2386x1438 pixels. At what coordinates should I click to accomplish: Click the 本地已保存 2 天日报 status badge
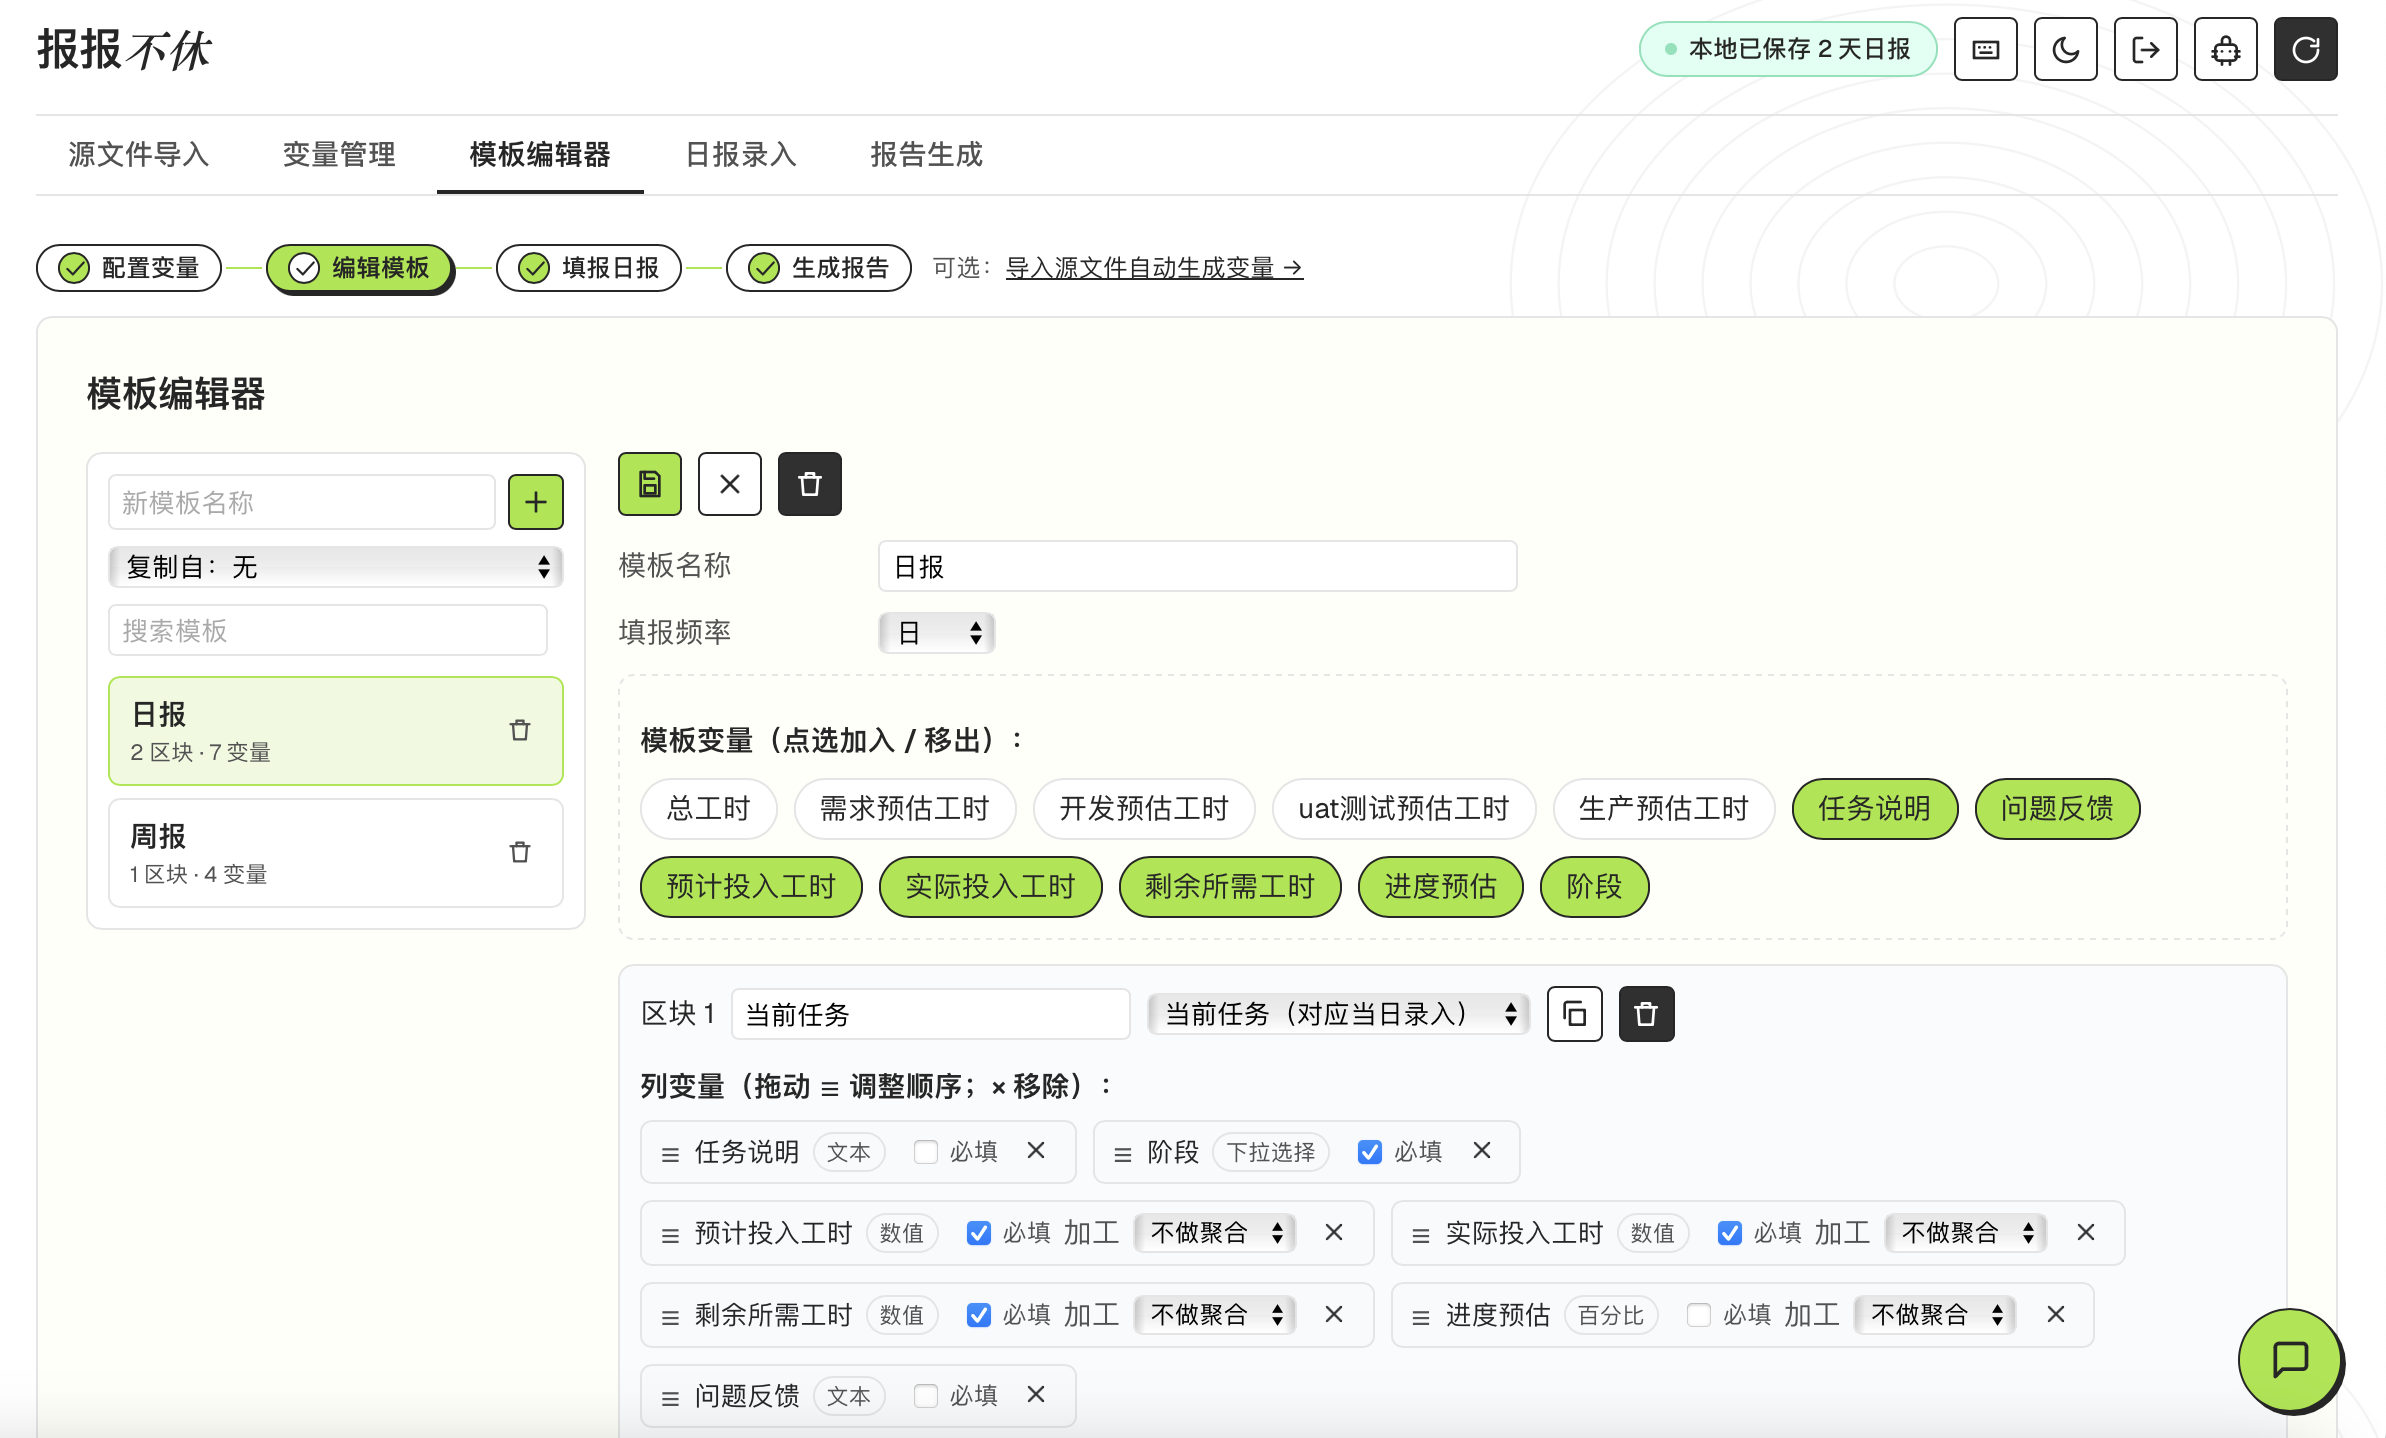1788,49
